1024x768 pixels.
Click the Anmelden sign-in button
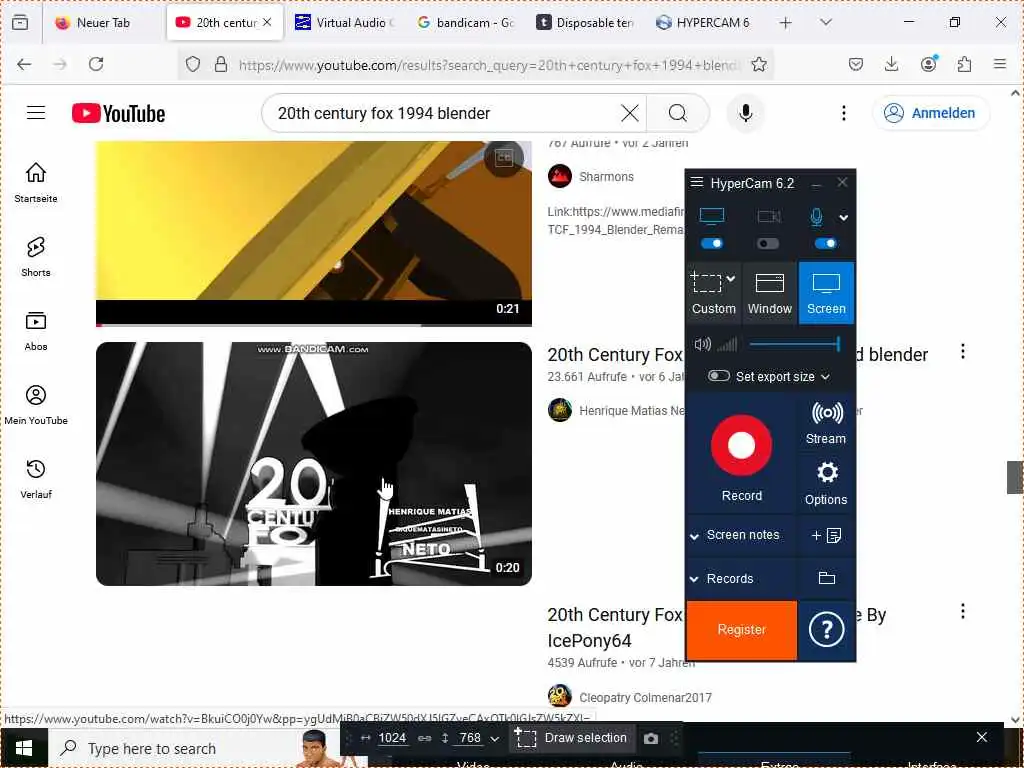(931, 113)
